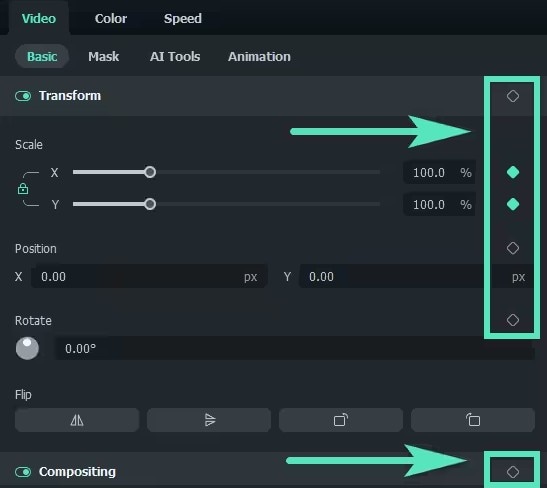Click the Rotate label

coord(33,321)
